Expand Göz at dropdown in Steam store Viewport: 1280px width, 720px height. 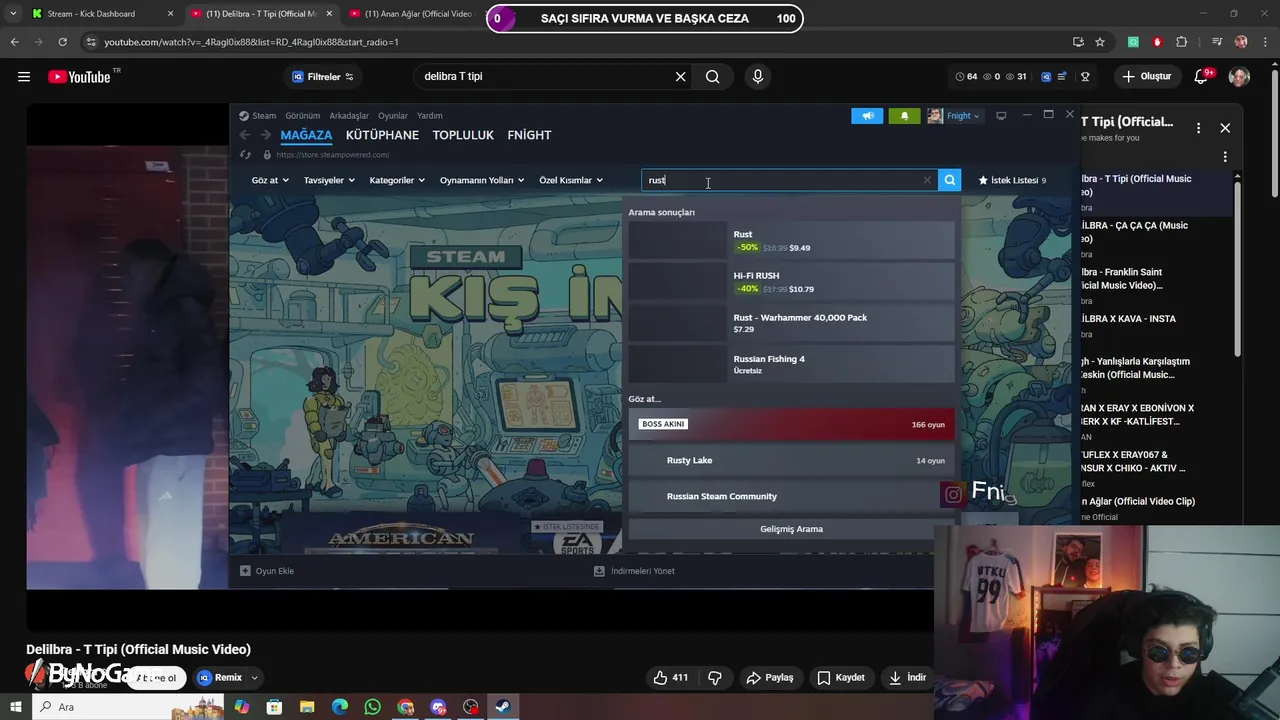point(270,180)
